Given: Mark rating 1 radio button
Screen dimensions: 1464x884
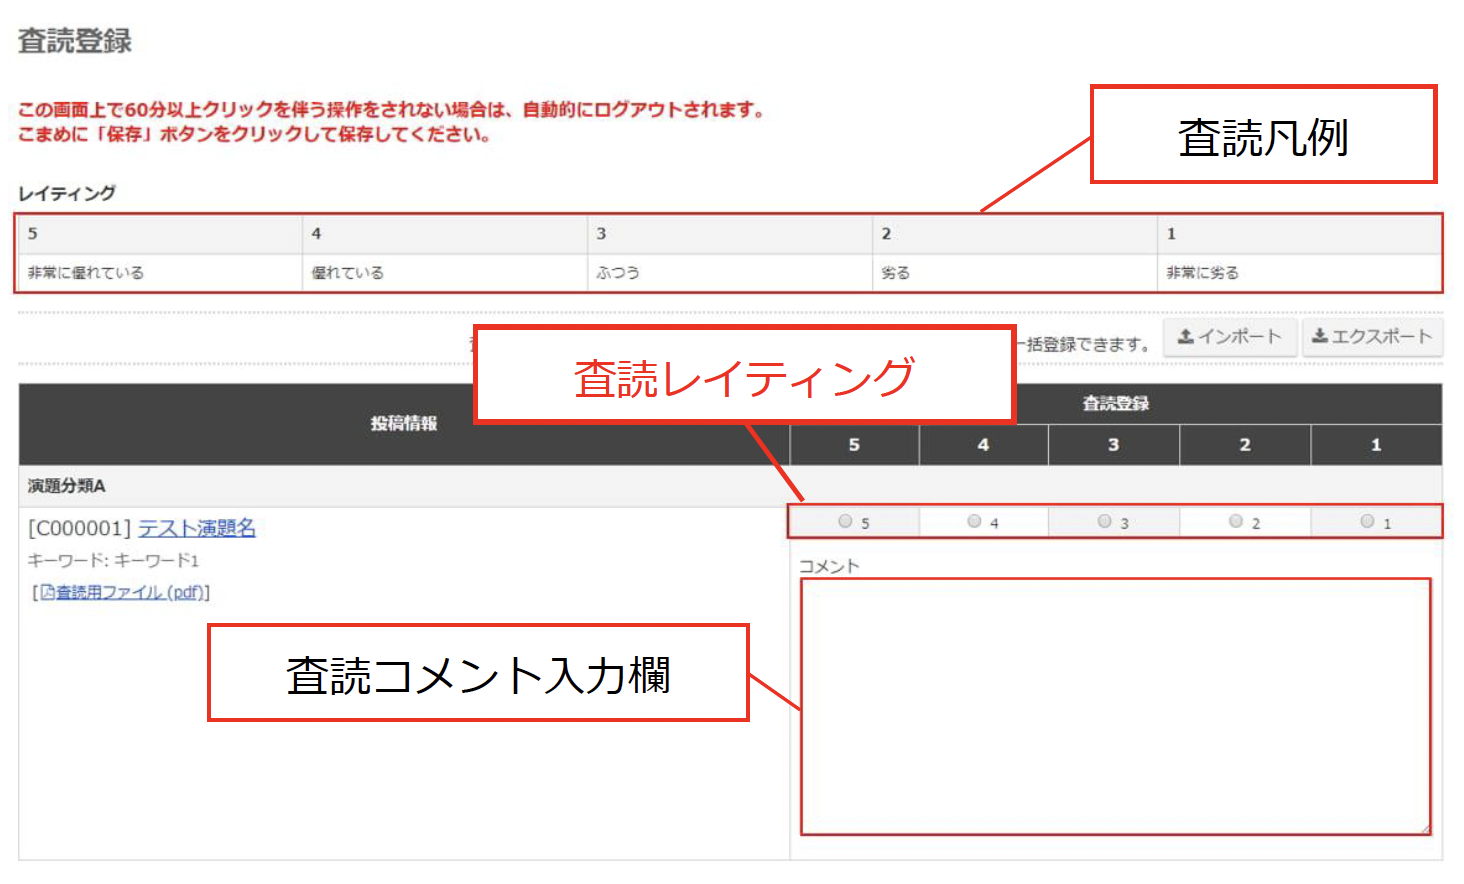Looking at the screenshot, I should [1367, 521].
